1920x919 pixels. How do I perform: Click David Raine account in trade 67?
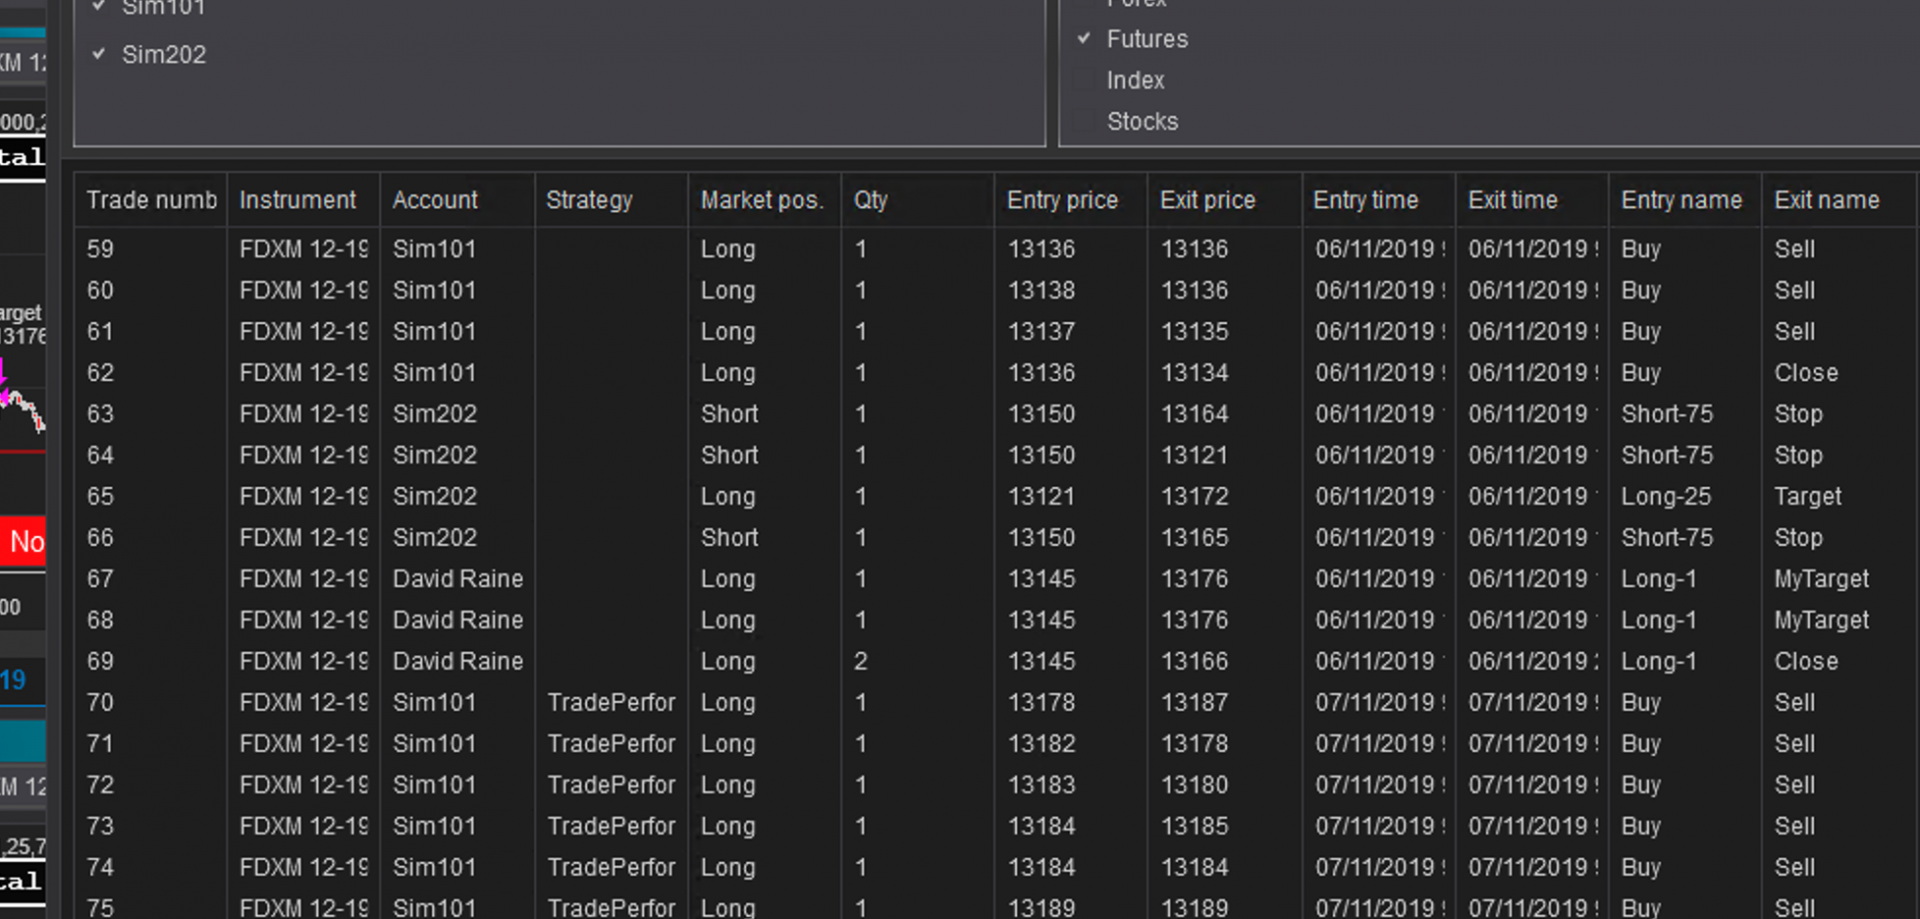click(458, 579)
